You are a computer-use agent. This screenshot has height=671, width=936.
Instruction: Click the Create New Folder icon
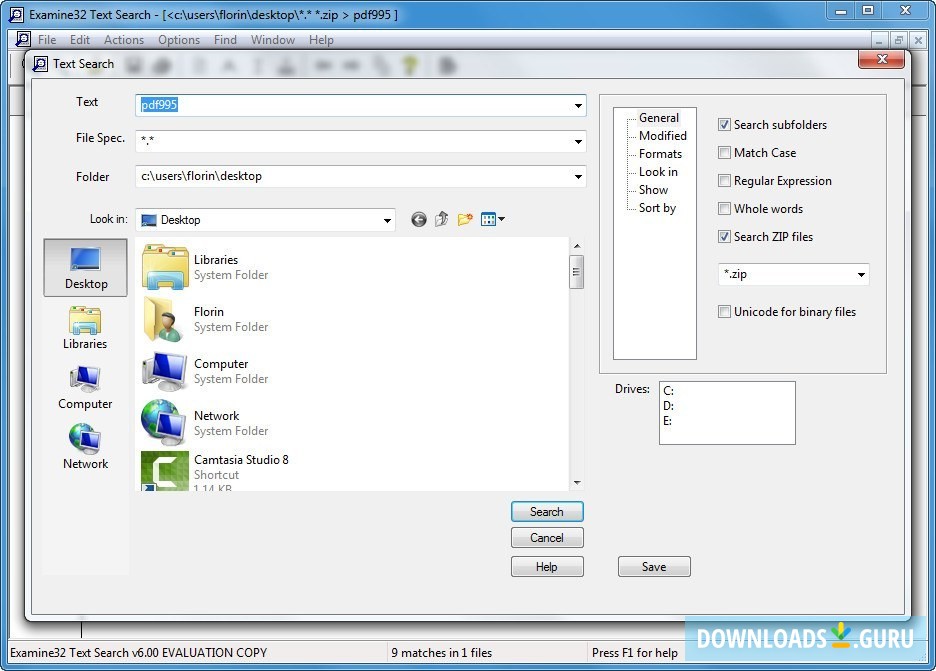(x=464, y=219)
